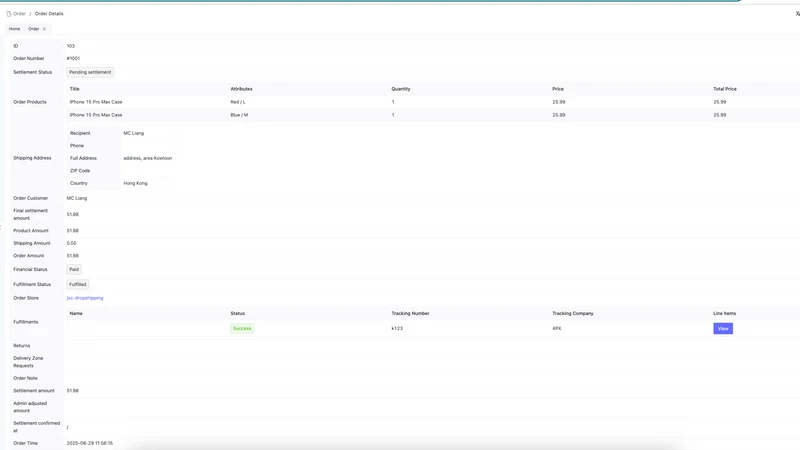The width and height of the screenshot is (800, 450).
Task: Click the Attributes column header
Action: (x=241, y=89)
